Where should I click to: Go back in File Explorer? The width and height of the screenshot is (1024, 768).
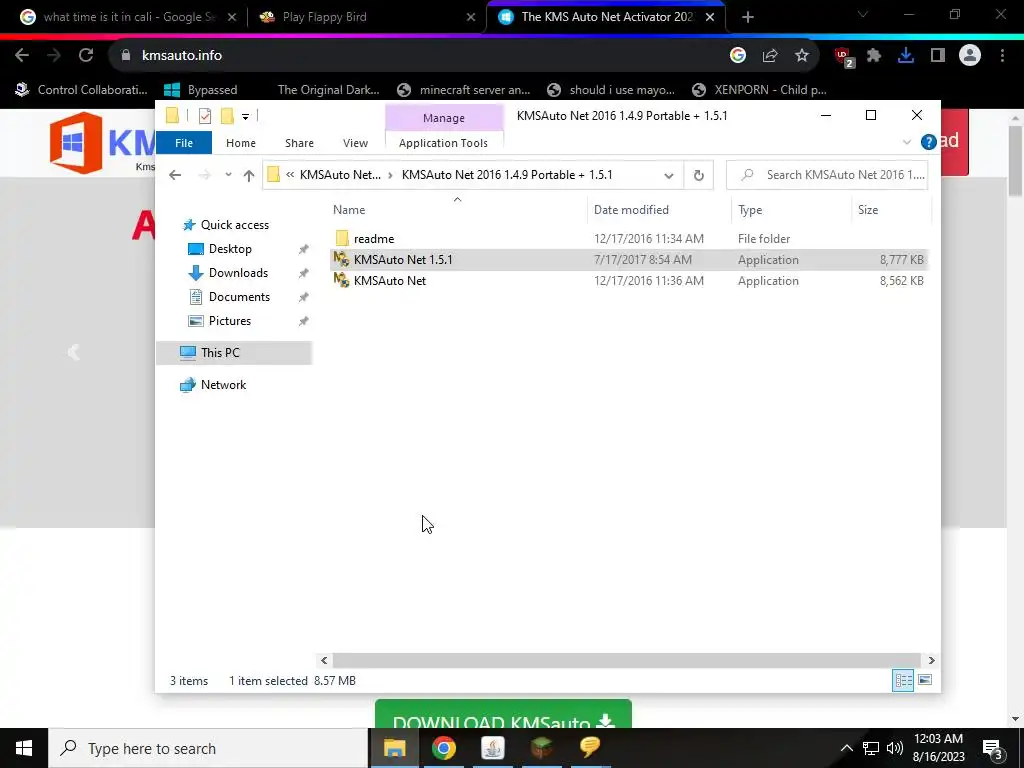tap(174, 175)
